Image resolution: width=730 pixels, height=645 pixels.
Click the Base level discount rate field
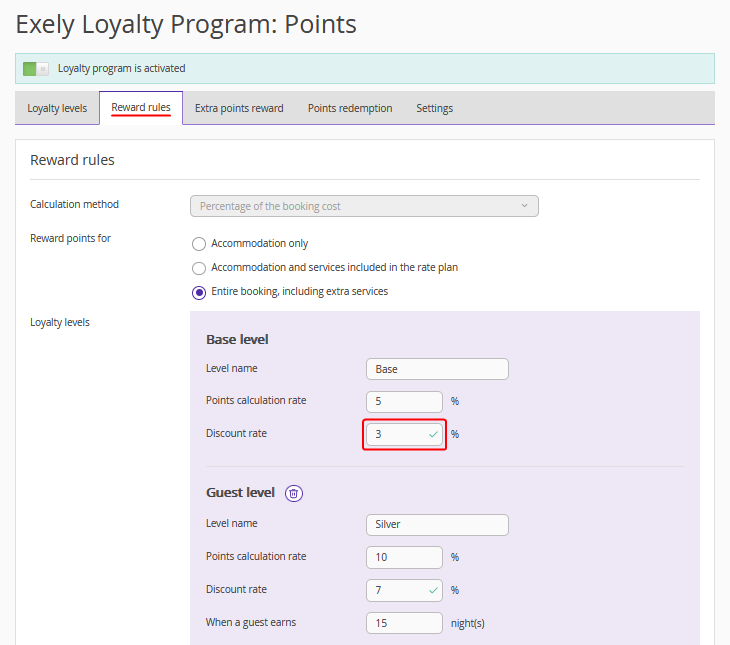[x=396, y=435]
